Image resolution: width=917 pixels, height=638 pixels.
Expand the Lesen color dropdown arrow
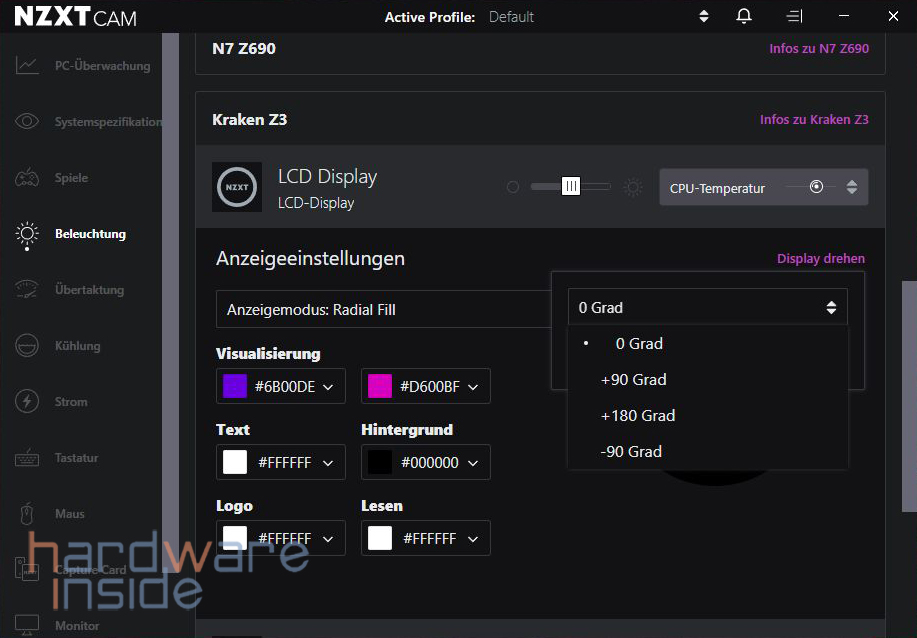pos(473,539)
